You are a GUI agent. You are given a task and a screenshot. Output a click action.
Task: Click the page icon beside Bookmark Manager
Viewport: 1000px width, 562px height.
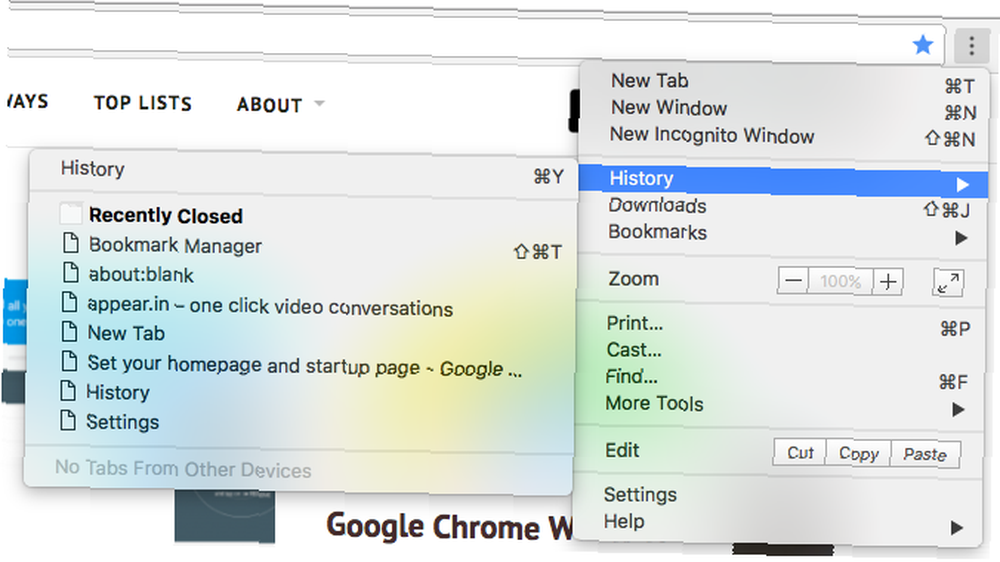tap(70, 243)
